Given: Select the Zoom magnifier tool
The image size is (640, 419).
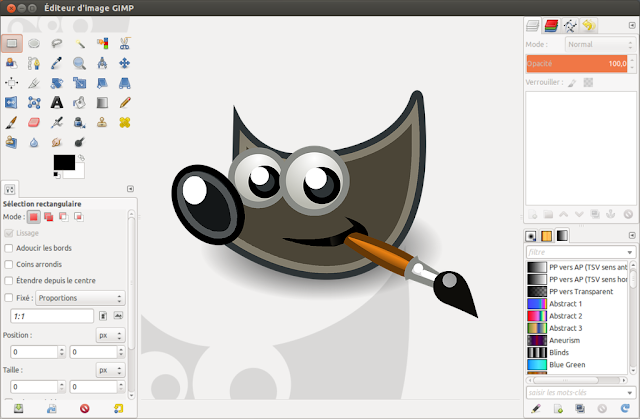Looking at the screenshot, I should [x=80, y=63].
